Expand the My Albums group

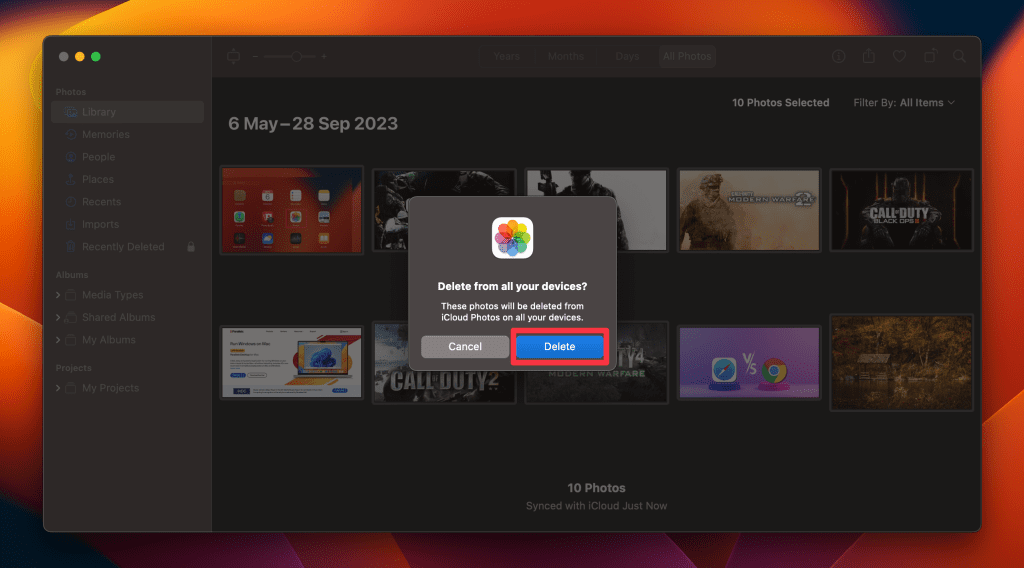pos(58,340)
